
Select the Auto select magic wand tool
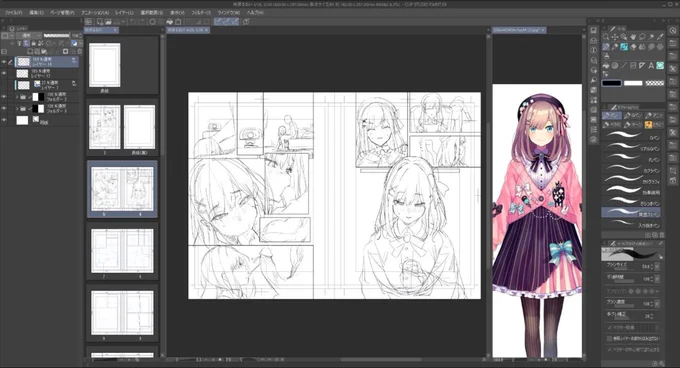pos(651,37)
